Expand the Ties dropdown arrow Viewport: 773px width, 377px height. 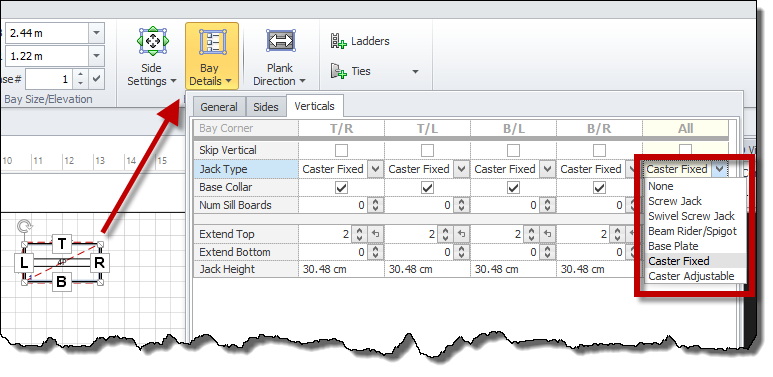click(x=415, y=72)
